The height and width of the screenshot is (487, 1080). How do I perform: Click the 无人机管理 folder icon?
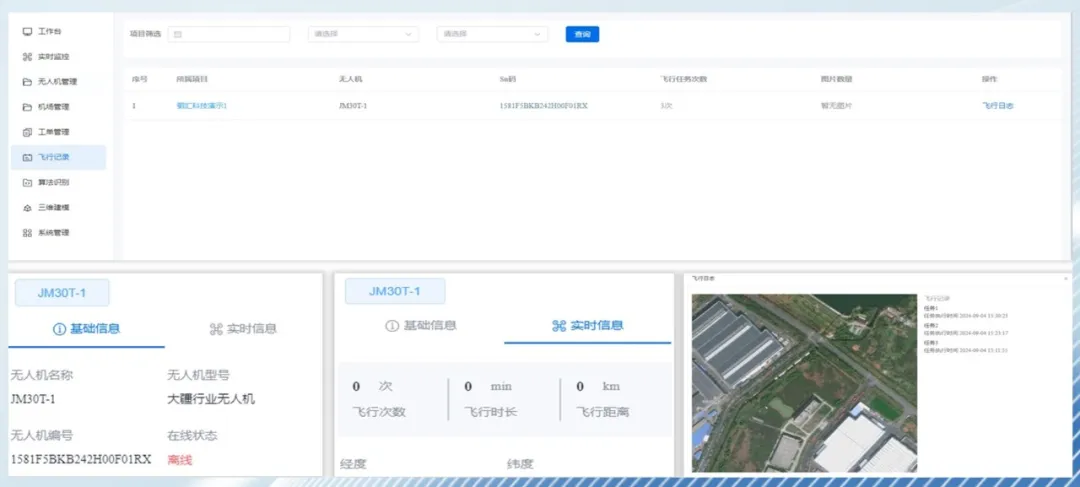pos(27,82)
